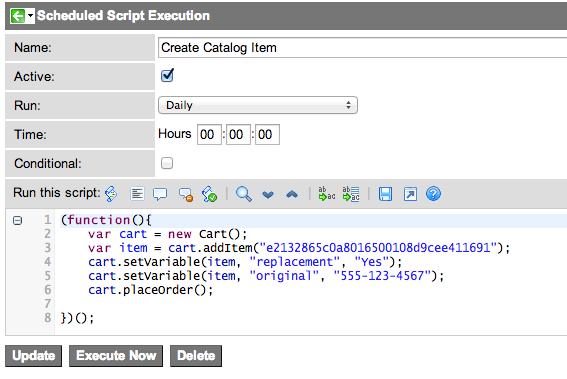
Task: Collapse code fold on line 1
Action: (17, 220)
